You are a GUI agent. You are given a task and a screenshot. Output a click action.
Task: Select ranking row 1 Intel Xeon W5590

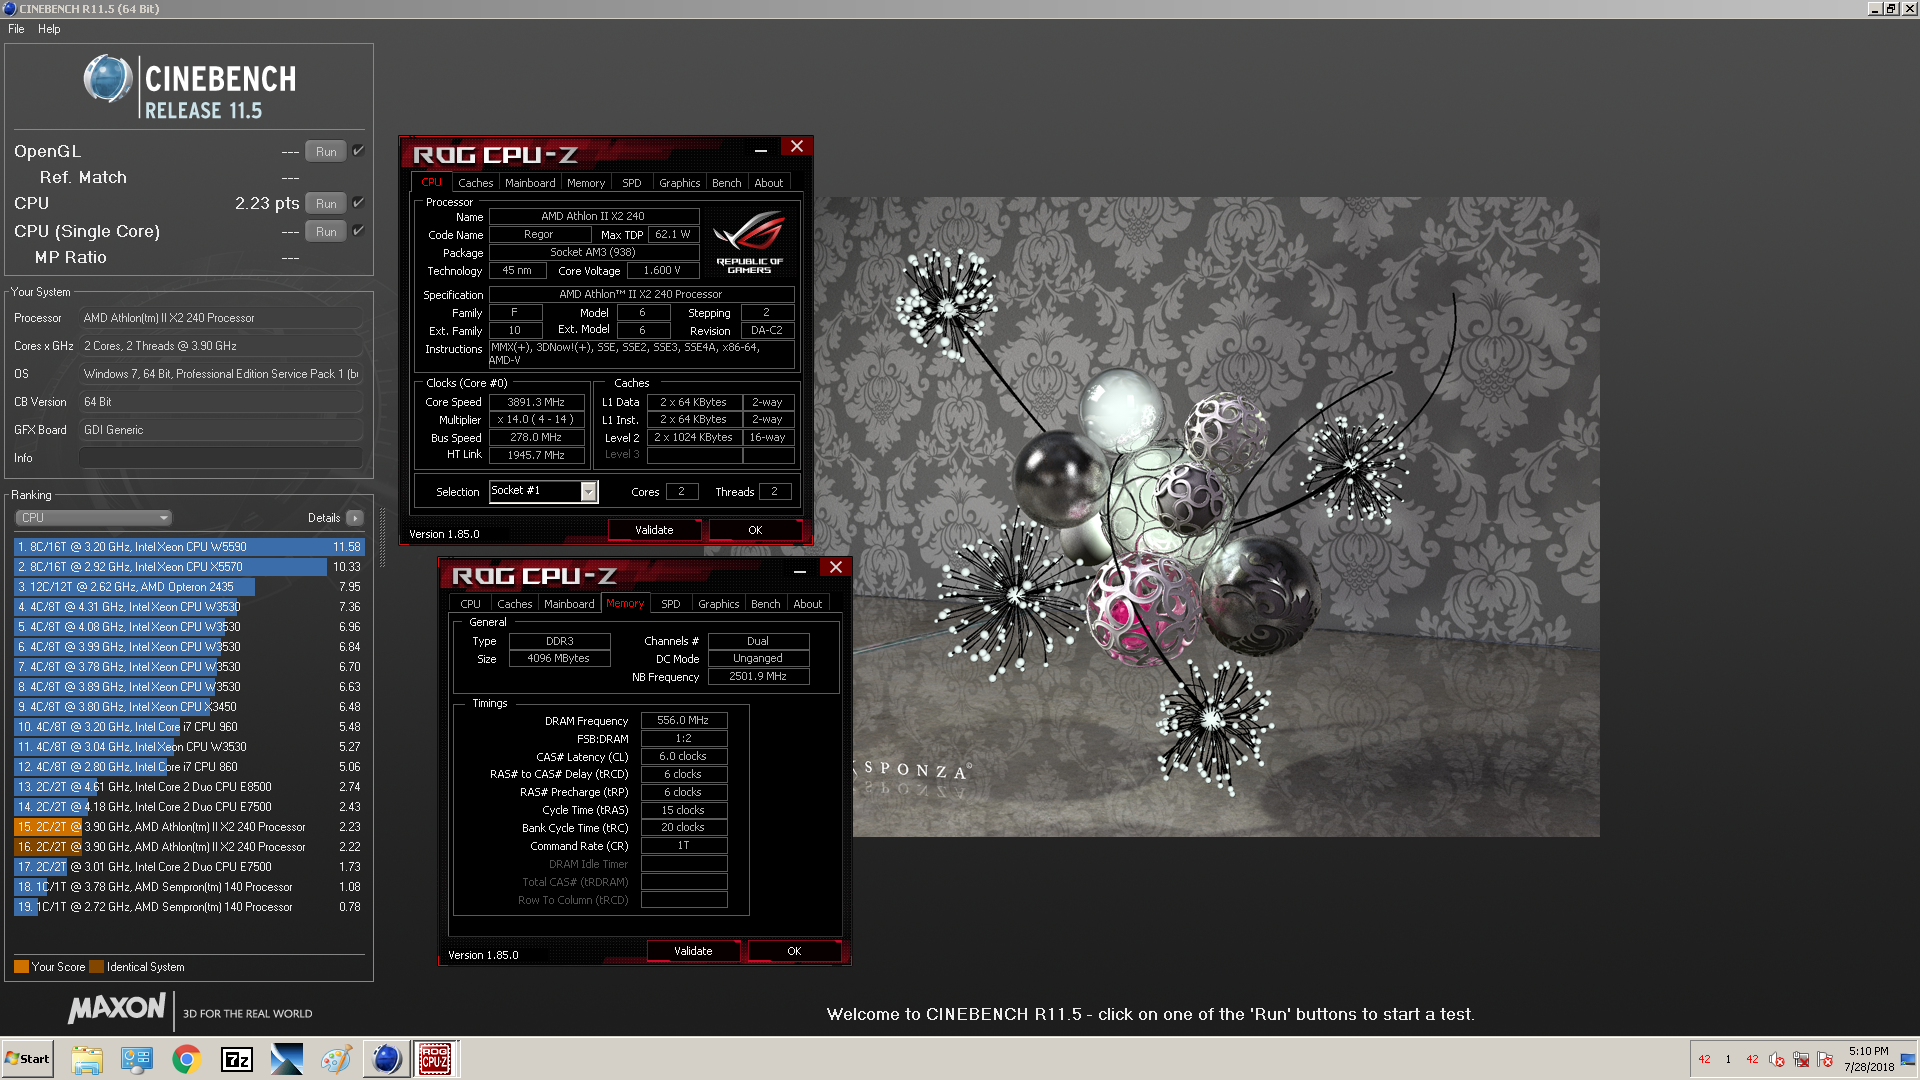[x=189, y=547]
